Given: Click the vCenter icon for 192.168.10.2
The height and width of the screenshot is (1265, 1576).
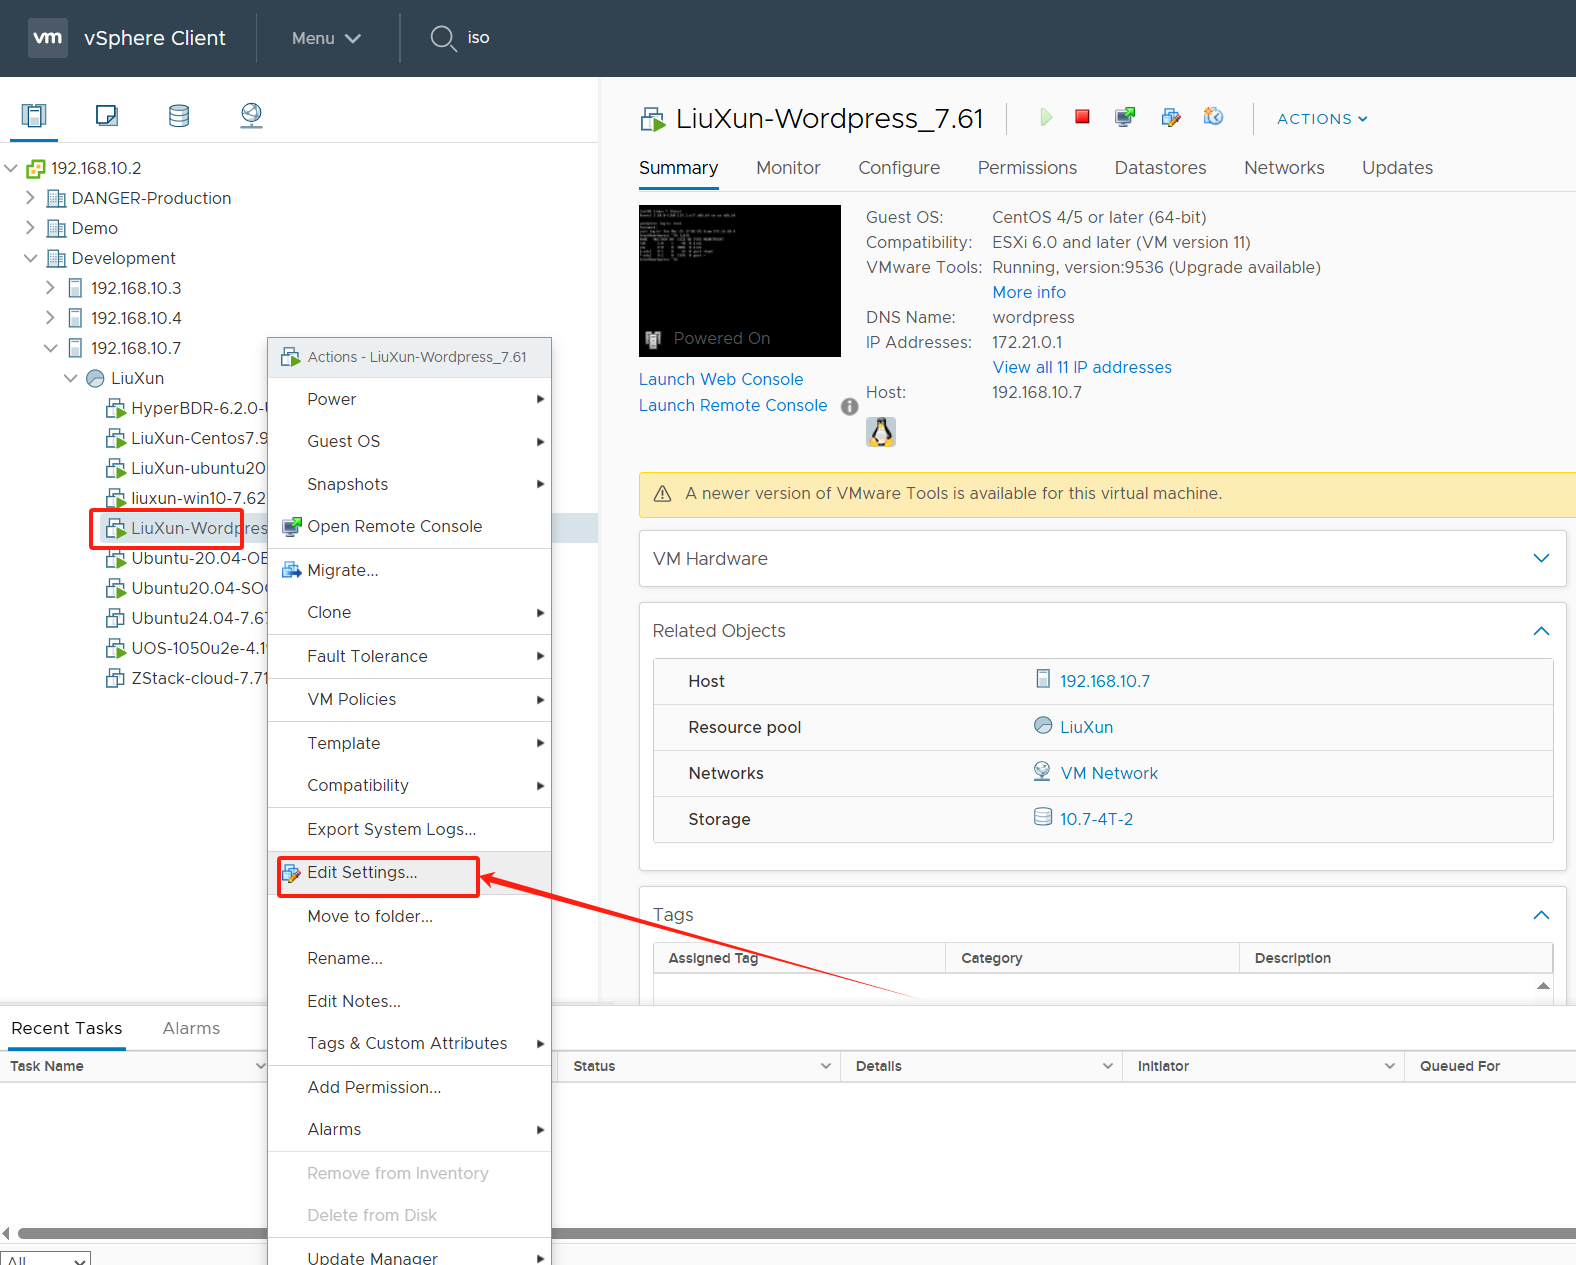Looking at the screenshot, I should (x=36, y=168).
